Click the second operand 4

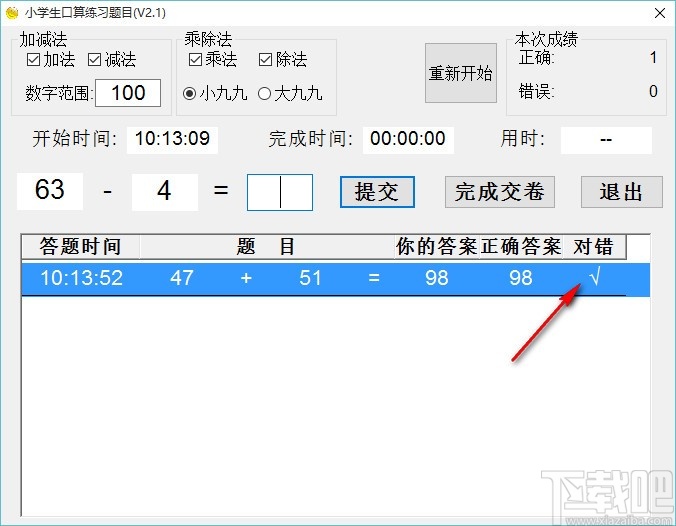point(164,191)
